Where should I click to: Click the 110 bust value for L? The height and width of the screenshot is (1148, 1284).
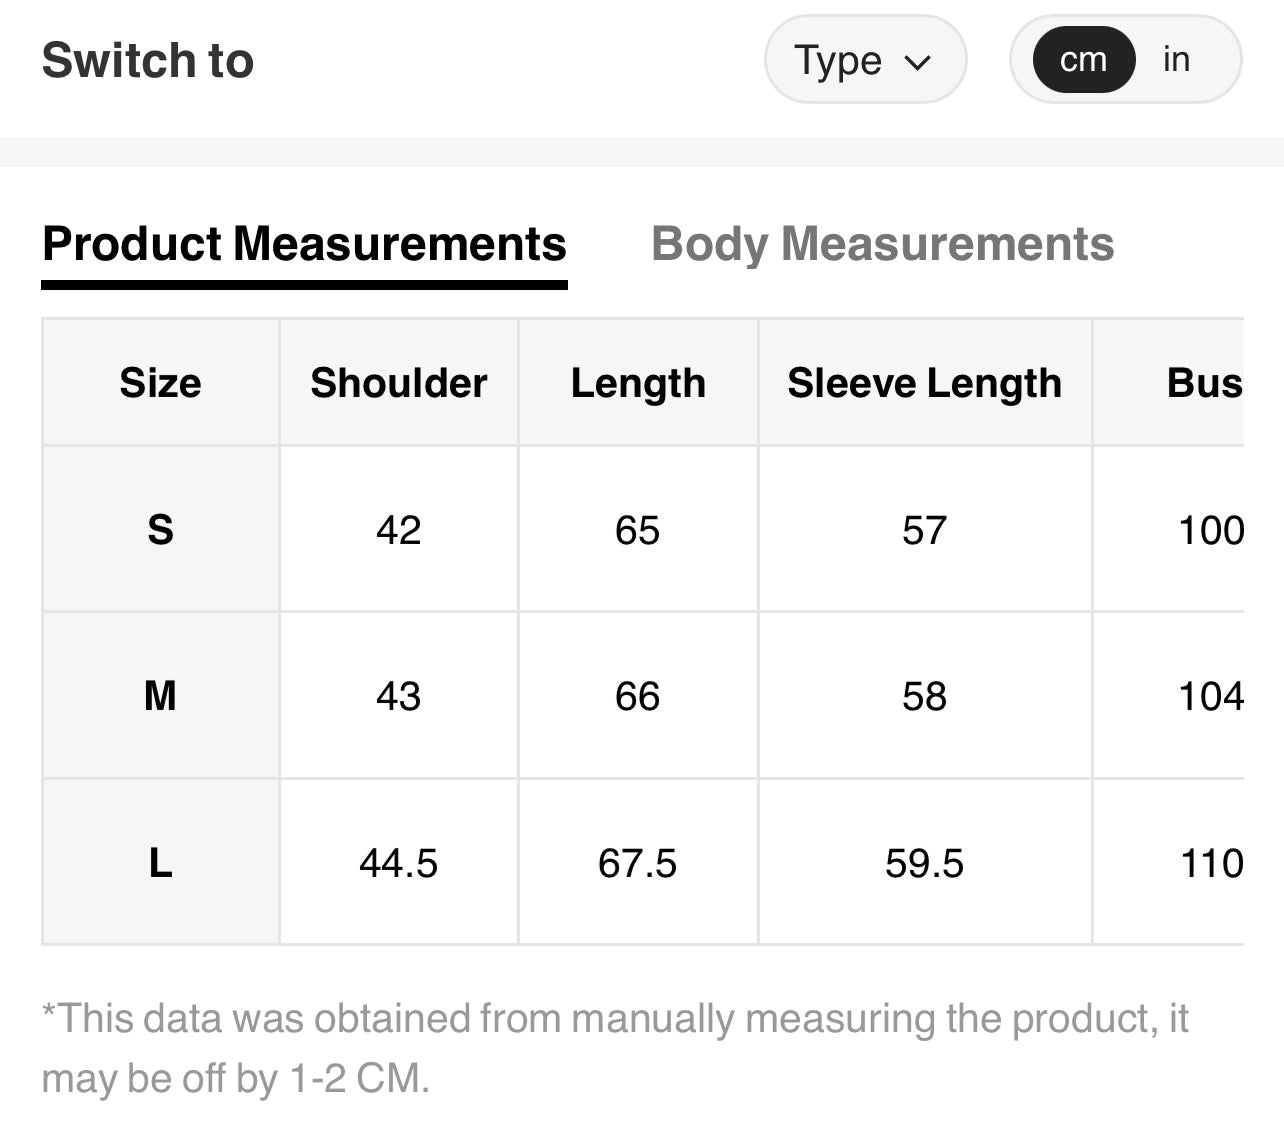[1211, 863]
